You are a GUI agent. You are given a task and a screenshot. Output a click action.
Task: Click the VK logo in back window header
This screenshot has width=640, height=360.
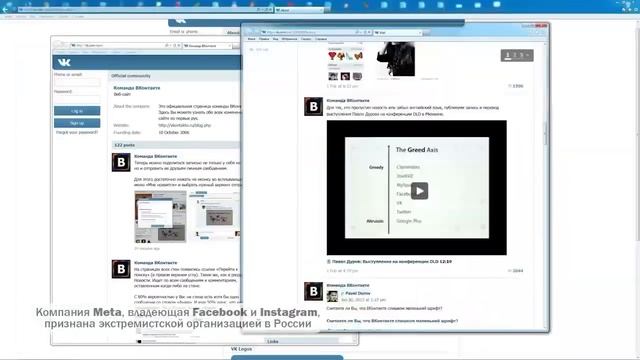[64, 62]
